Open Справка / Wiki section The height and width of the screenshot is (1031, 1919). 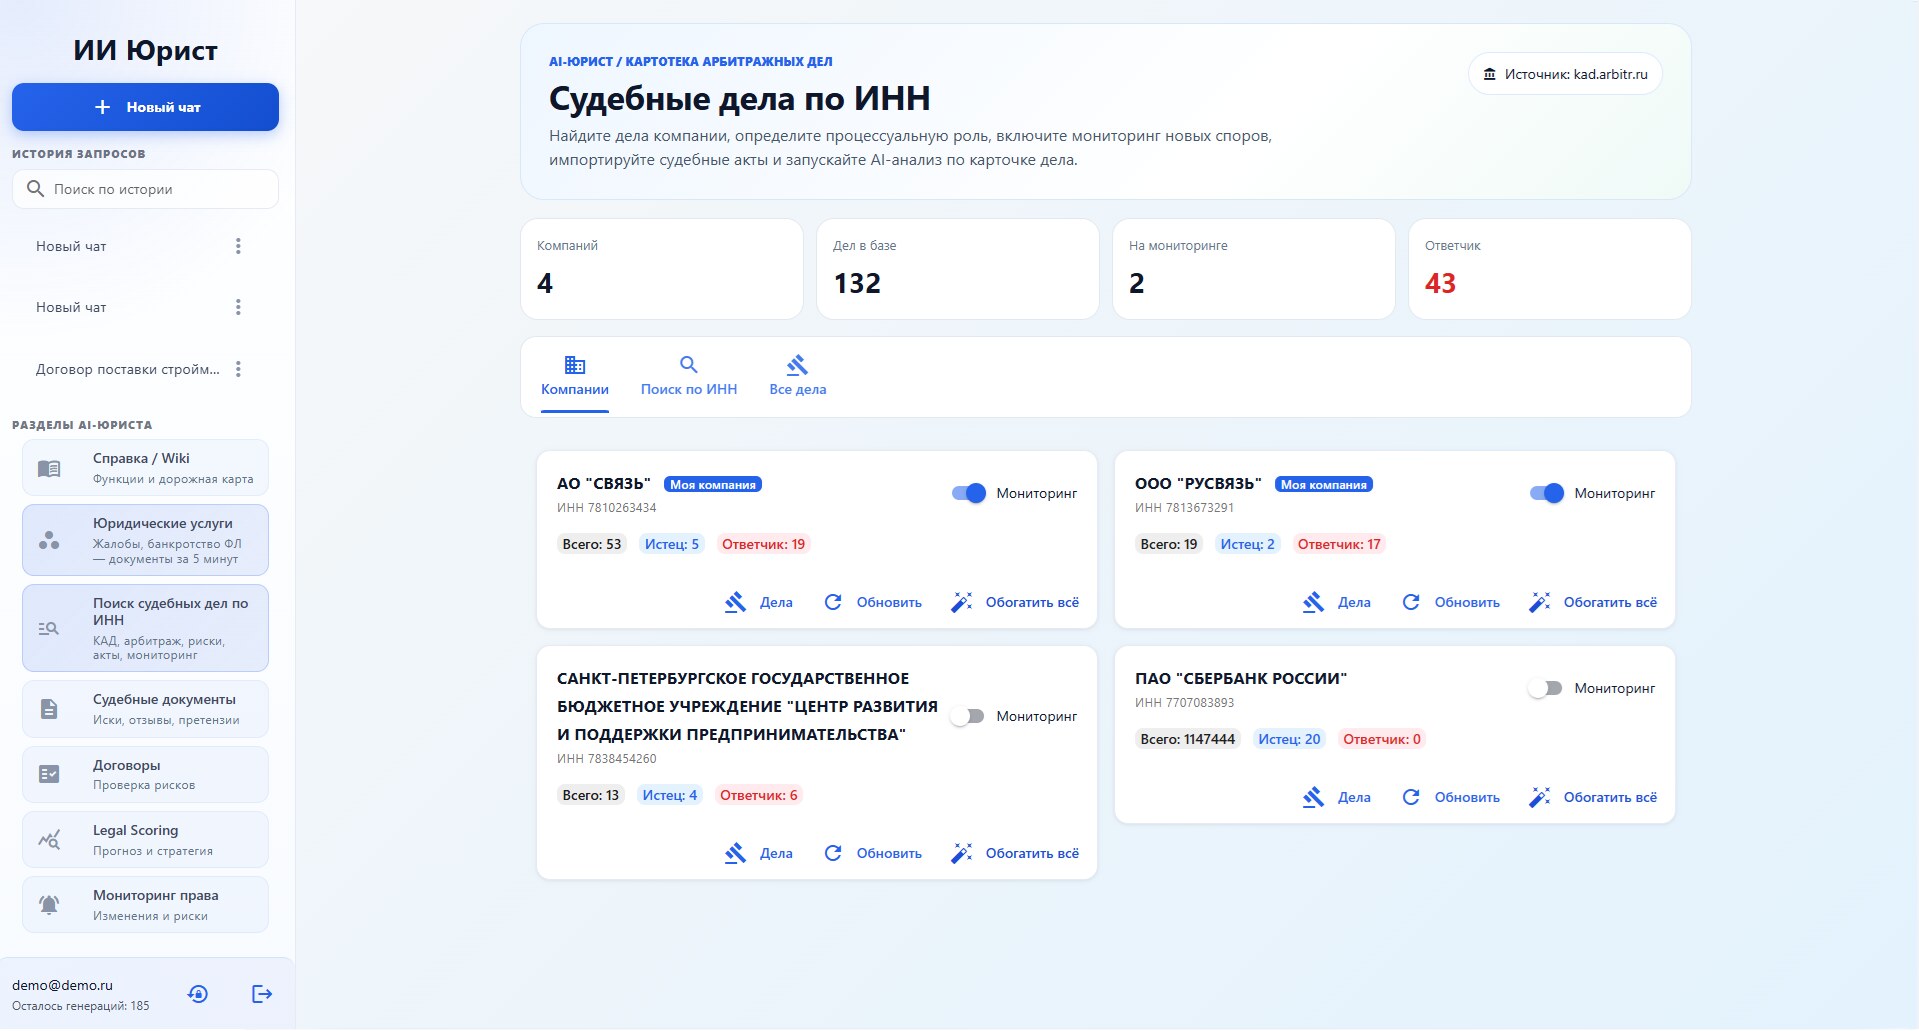[145, 468]
